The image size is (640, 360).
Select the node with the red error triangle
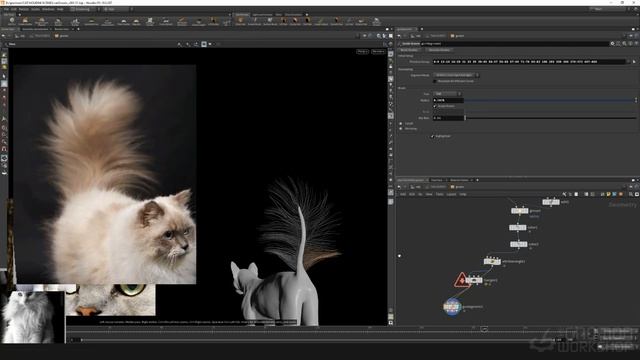[474, 280]
